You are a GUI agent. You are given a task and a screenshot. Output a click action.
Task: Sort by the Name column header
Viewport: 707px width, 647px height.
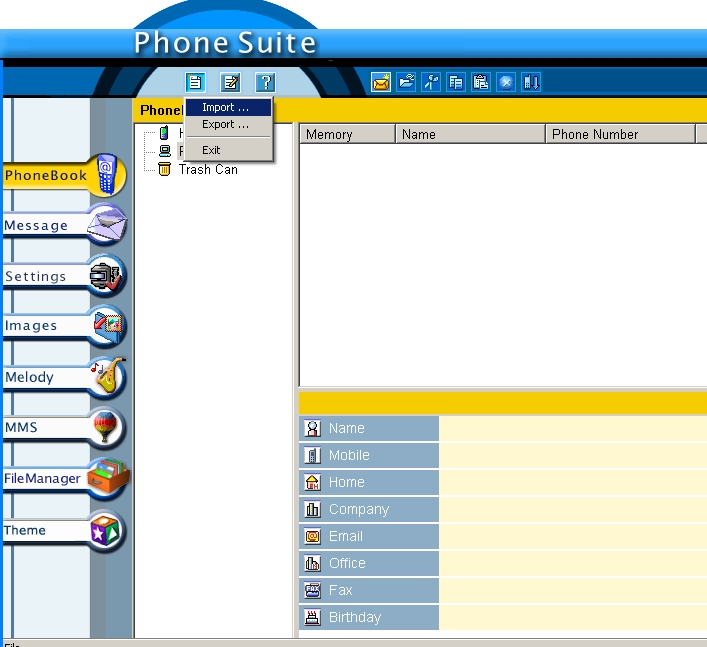click(470, 134)
